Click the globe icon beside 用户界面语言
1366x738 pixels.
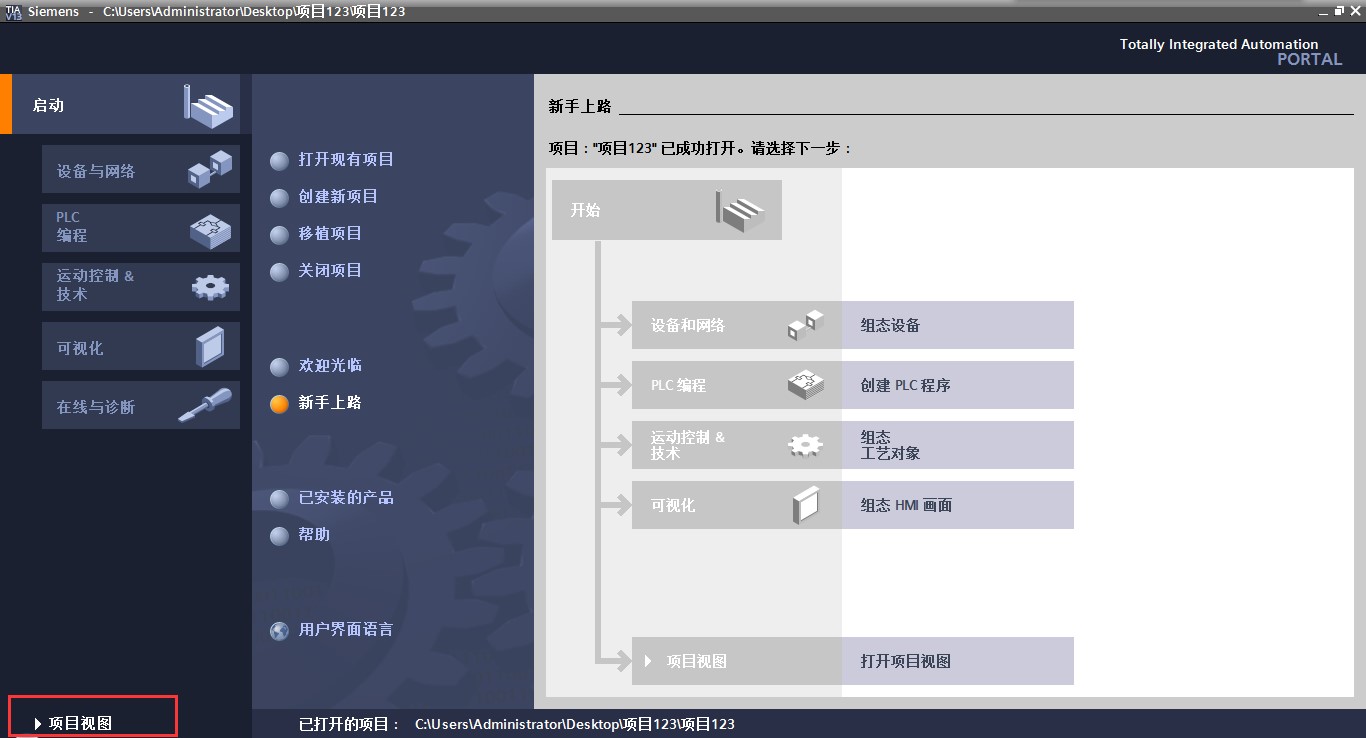pos(280,631)
